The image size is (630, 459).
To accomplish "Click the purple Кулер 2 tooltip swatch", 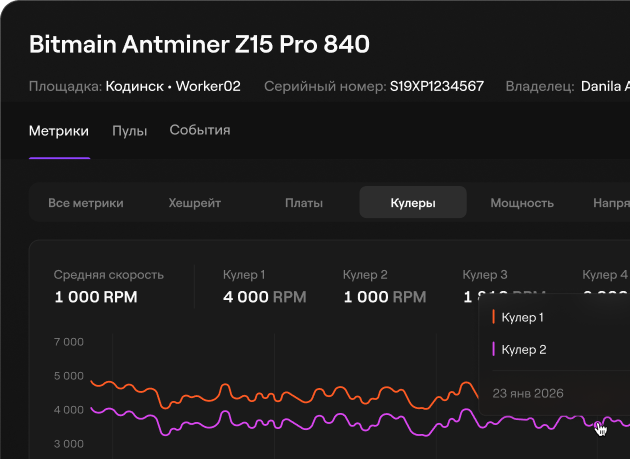I will [493, 349].
